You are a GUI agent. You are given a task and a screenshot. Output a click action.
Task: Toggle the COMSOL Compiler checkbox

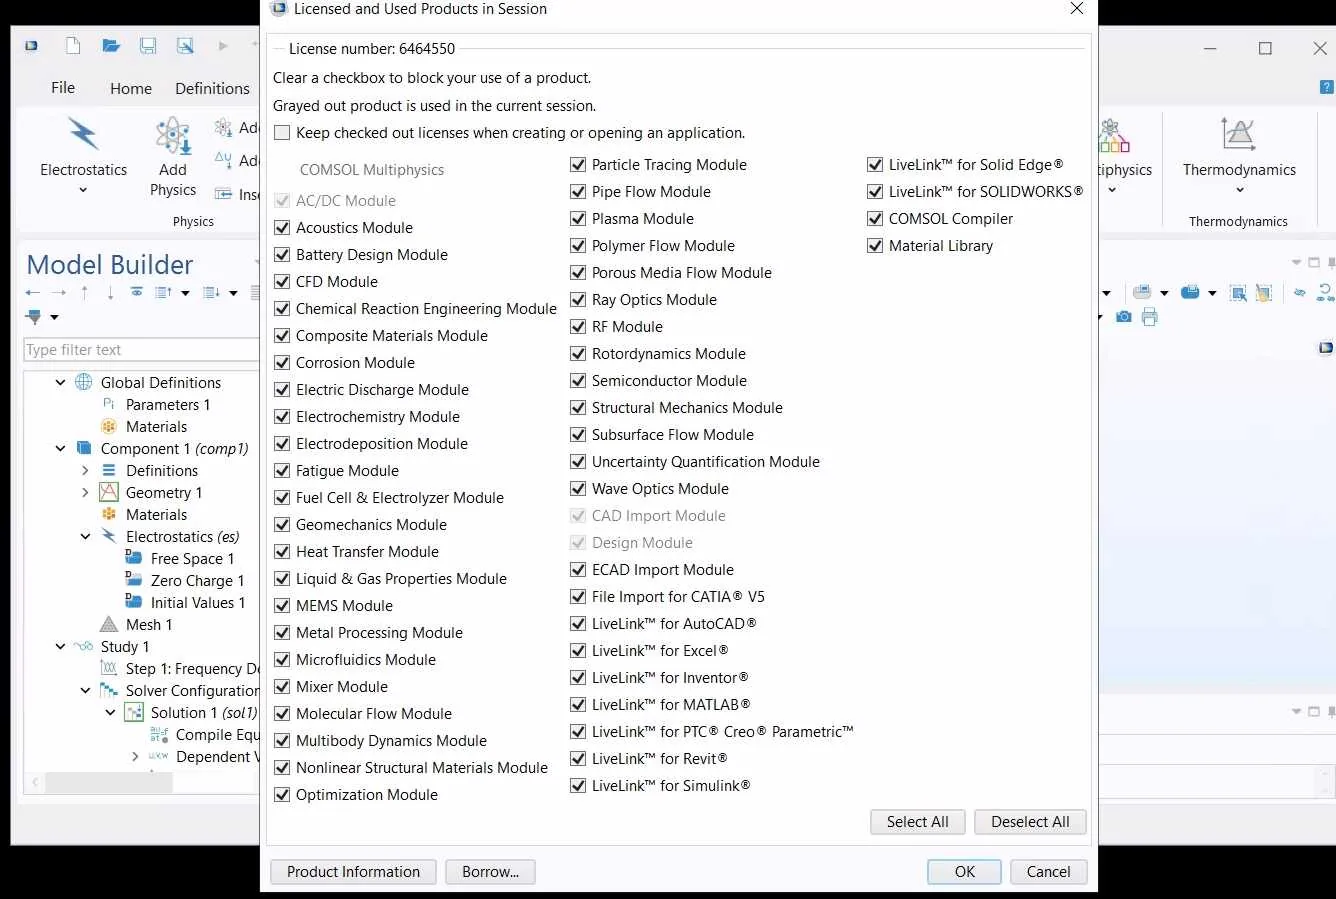pos(875,219)
